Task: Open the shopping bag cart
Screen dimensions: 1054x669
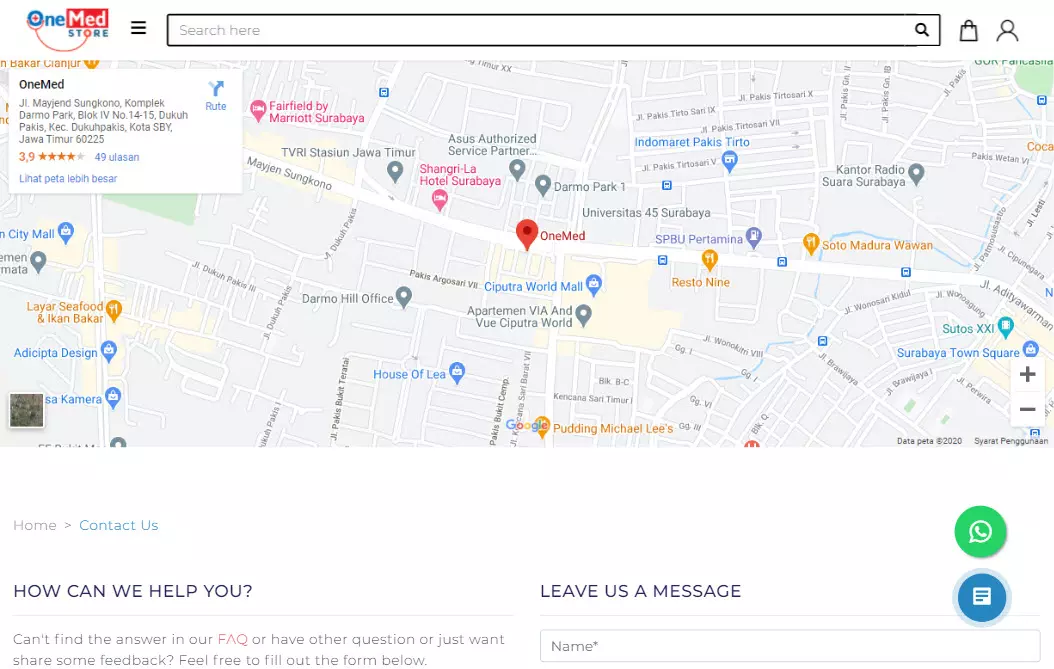Action: [968, 30]
